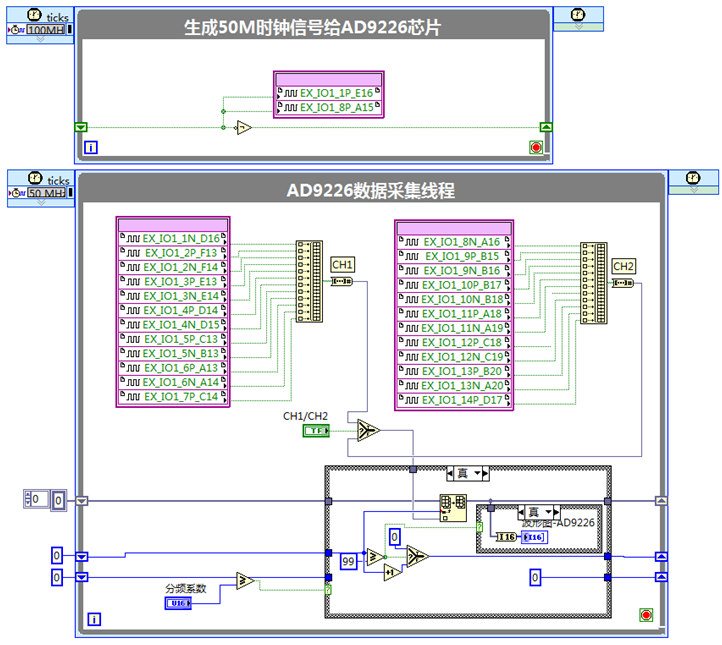
Task: Click the I16 conversion node in the inner case
Action: pyautogui.click(x=507, y=537)
